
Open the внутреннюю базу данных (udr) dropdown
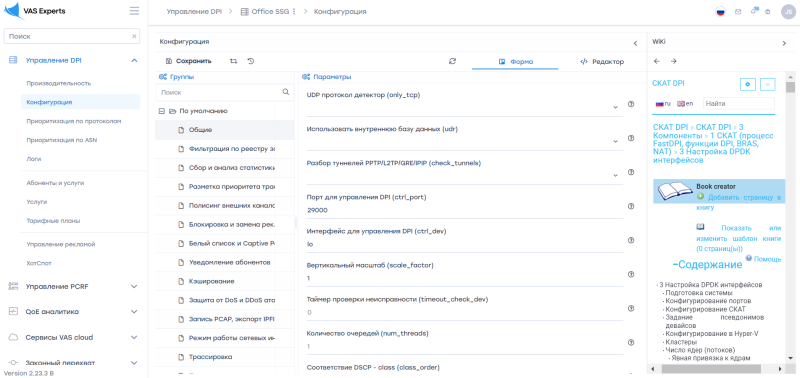pos(465,141)
